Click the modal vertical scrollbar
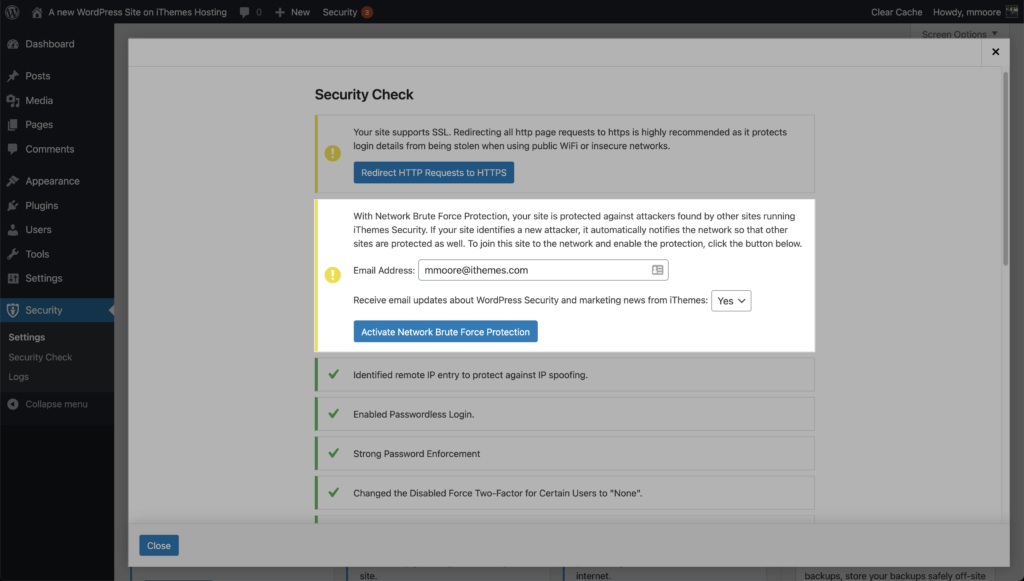Image resolution: width=1024 pixels, height=581 pixels. coord(1006,168)
